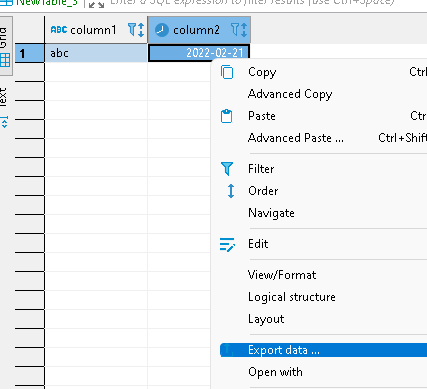The width and height of the screenshot is (427, 389).
Task: Click the column1 ABC type icon
Action: (59, 30)
